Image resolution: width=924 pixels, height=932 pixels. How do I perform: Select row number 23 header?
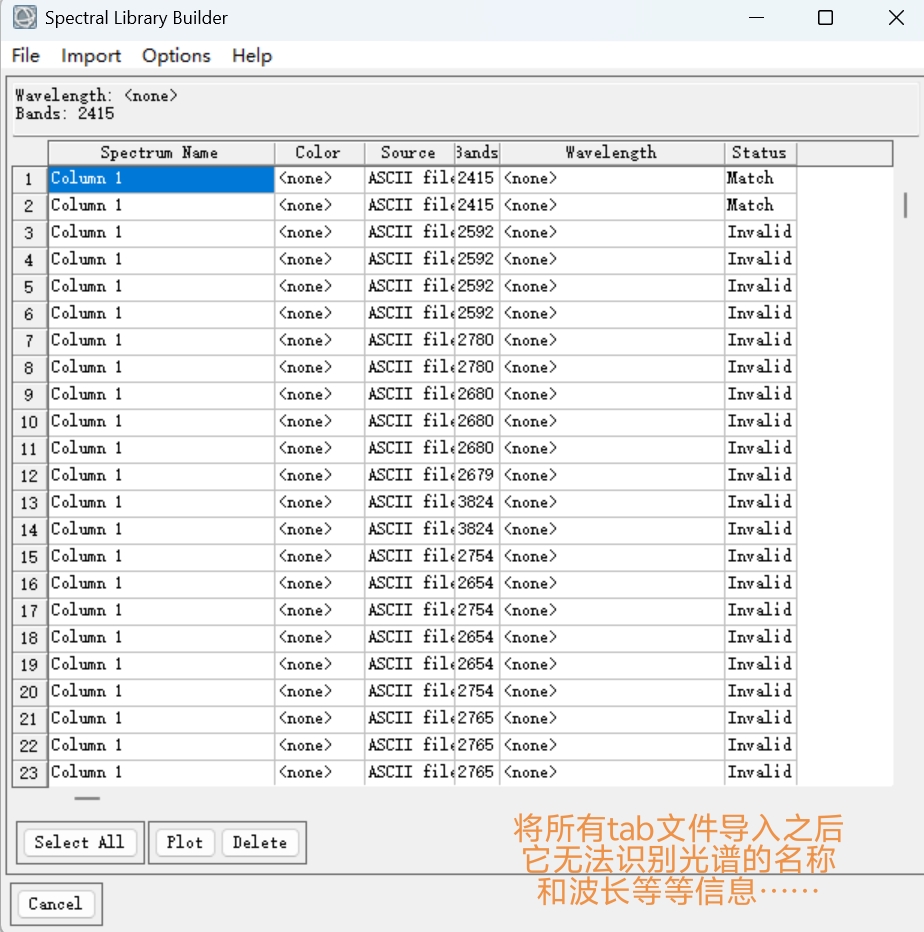pyautogui.click(x=30, y=773)
